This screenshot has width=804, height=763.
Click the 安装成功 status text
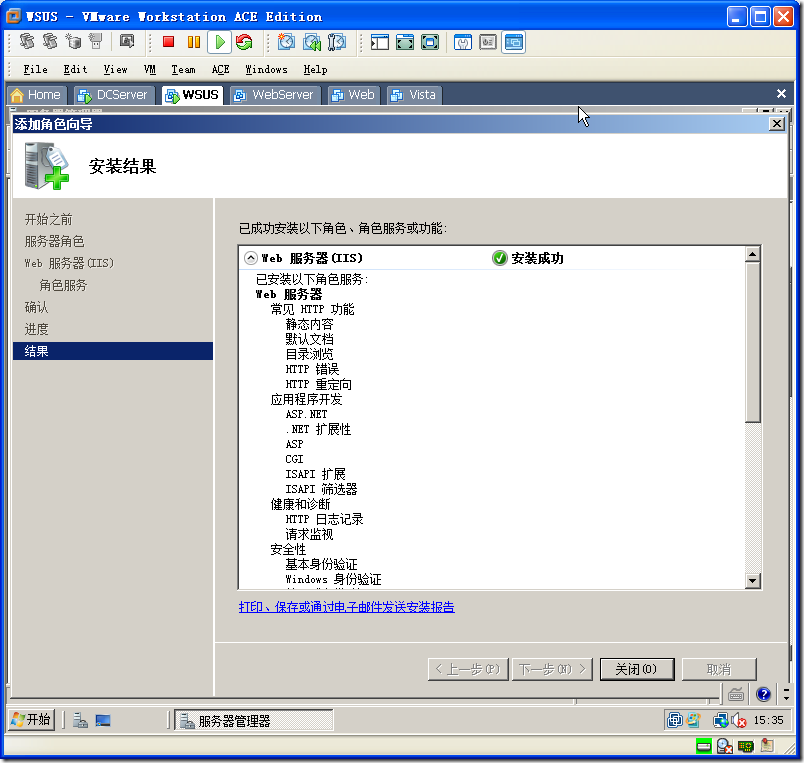pos(537,258)
